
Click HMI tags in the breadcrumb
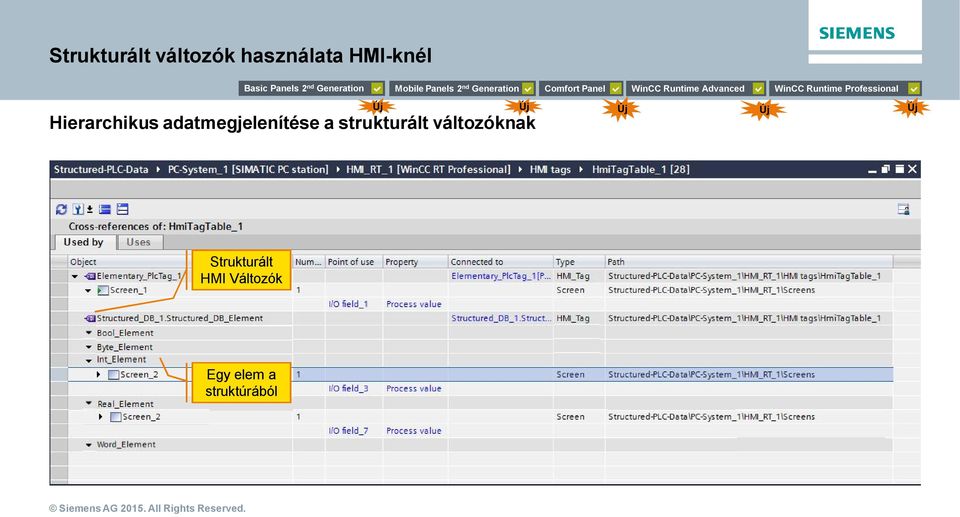click(x=550, y=170)
